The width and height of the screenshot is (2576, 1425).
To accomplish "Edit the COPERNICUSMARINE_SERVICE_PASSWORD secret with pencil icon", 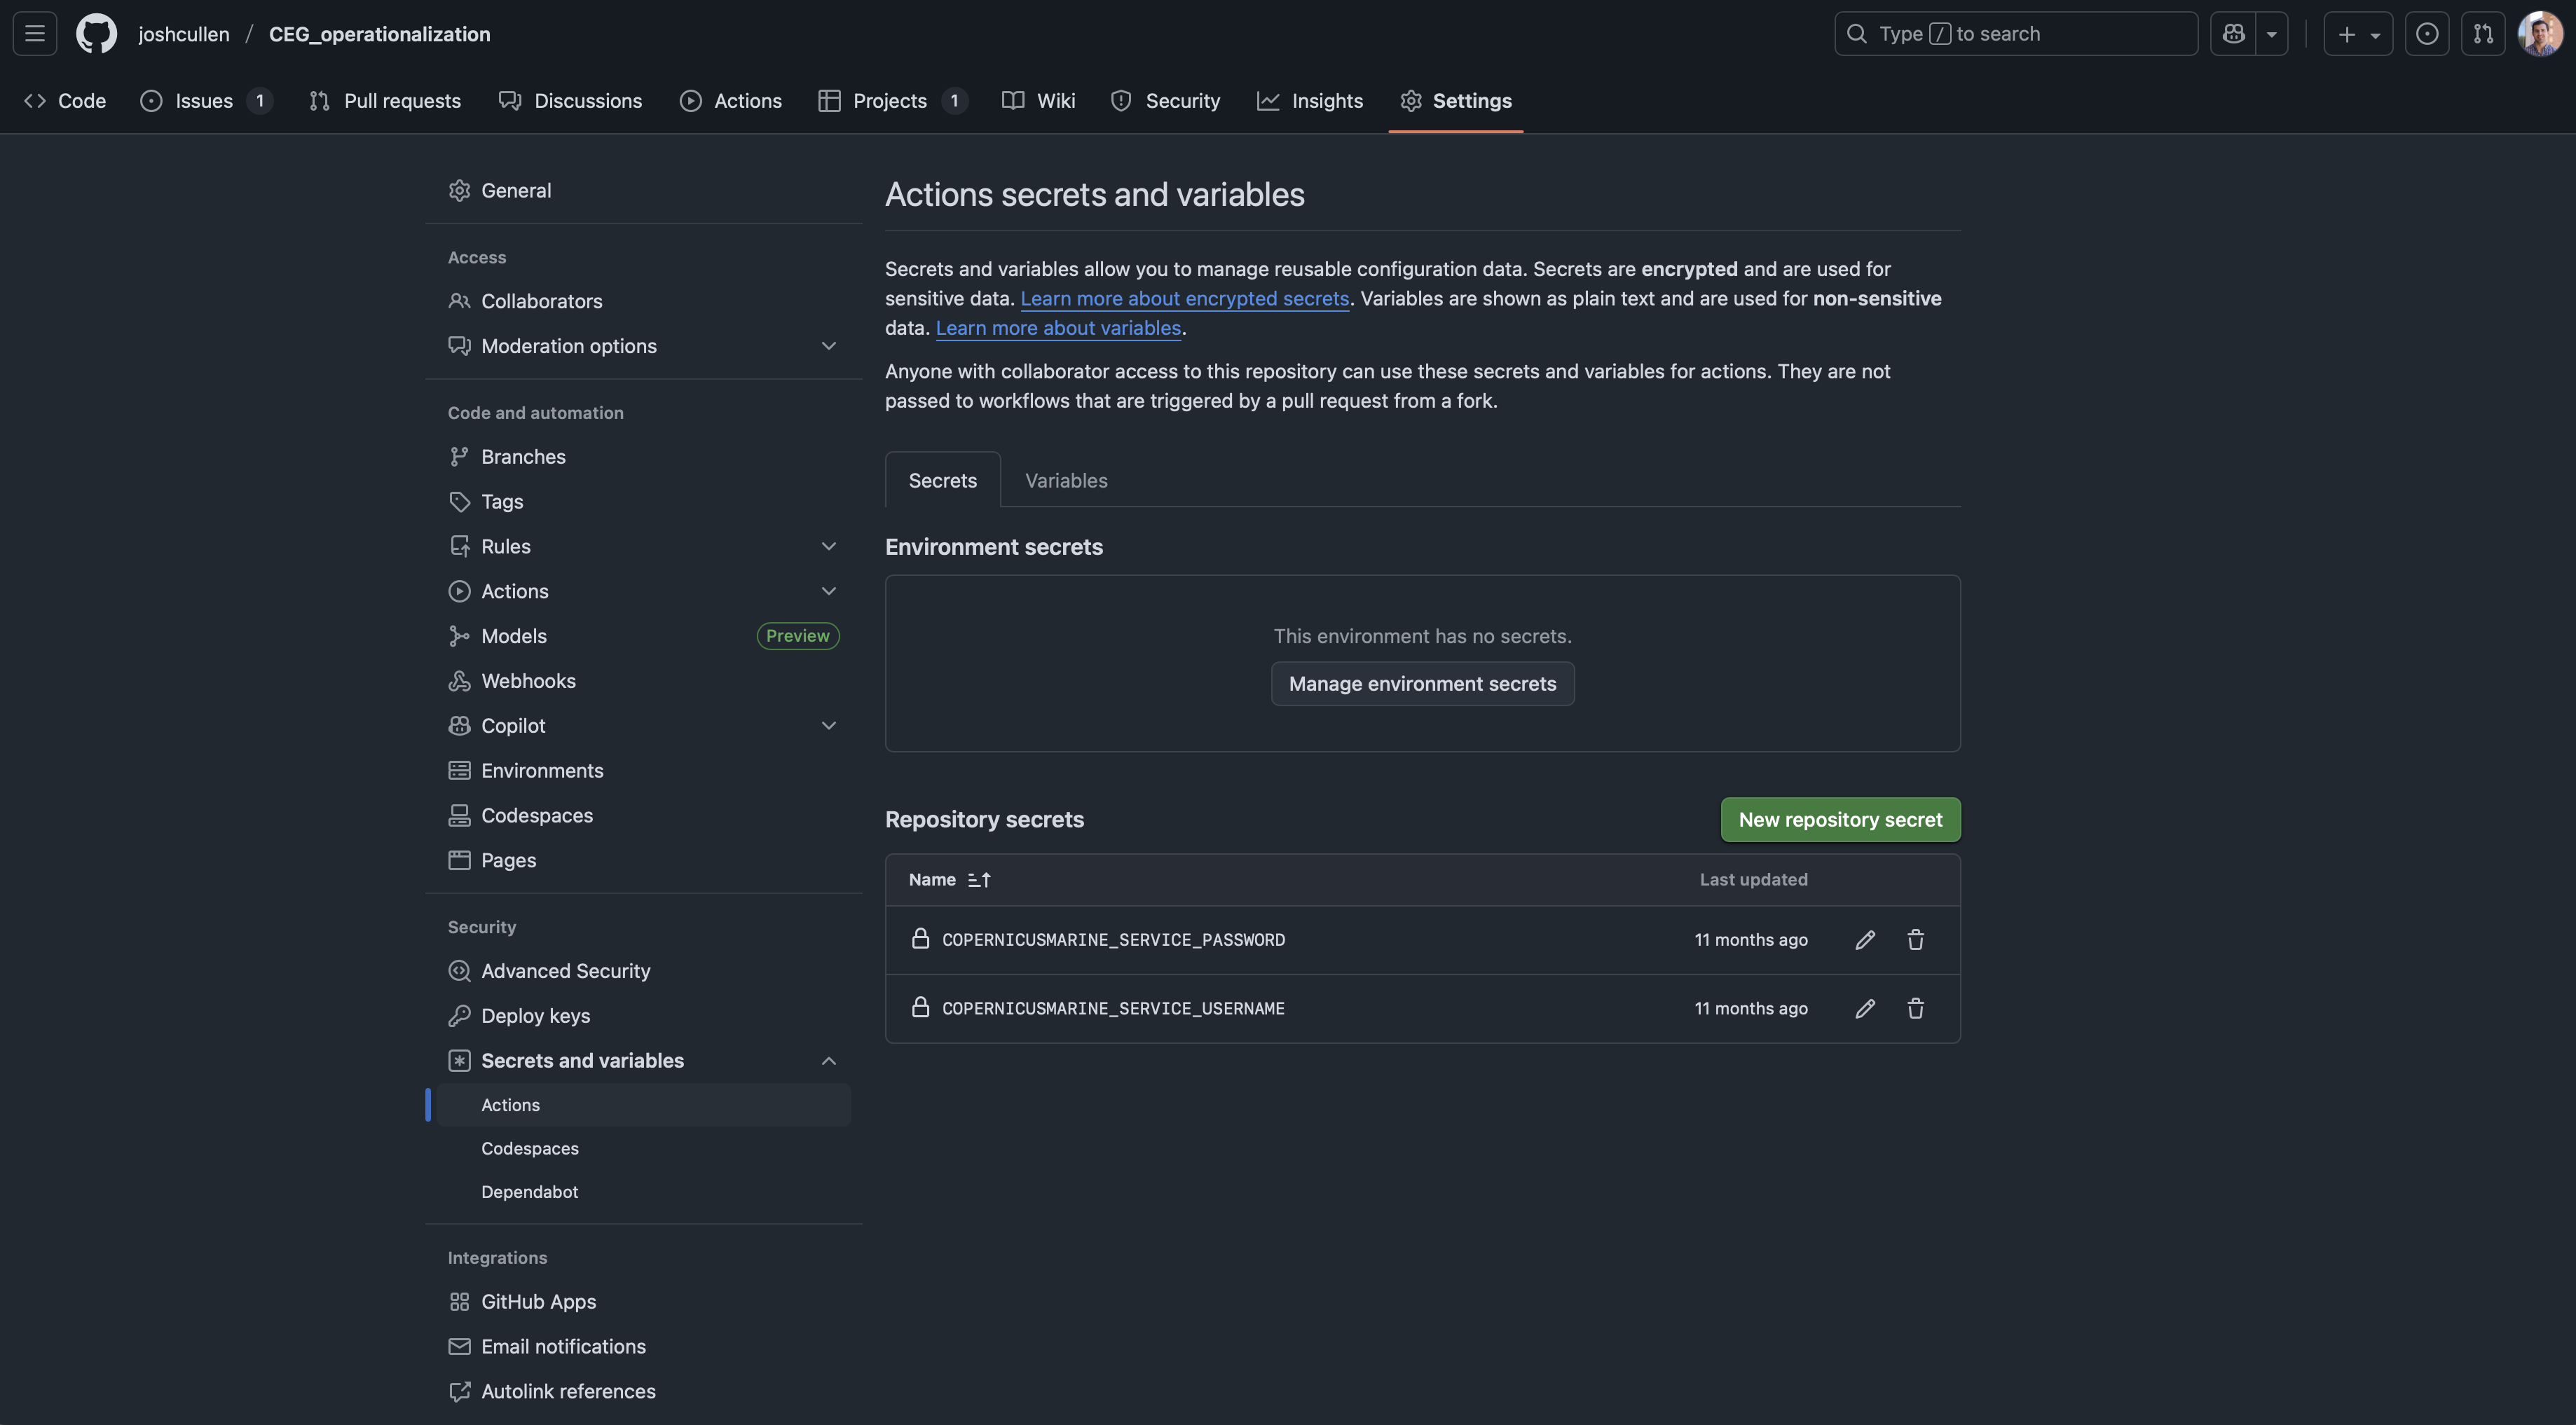I will point(1865,940).
